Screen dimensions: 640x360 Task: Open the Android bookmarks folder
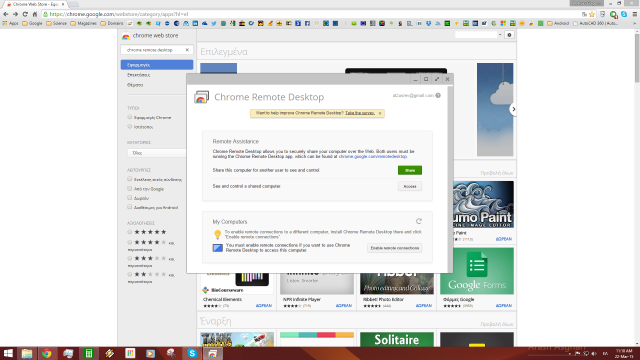(558, 23)
